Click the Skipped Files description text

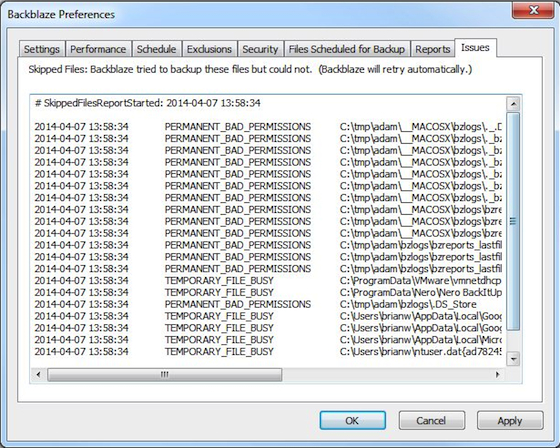coord(250,69)
